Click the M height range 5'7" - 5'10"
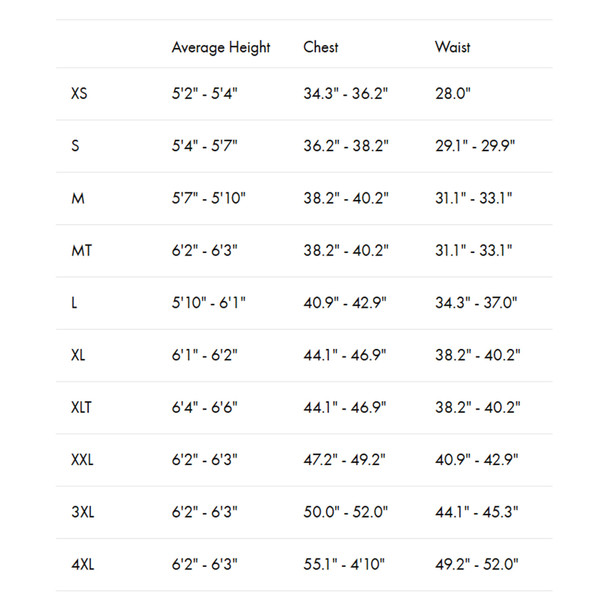Image resolution: width=608 pixels, height=608 pixels. tap(209, 198)
